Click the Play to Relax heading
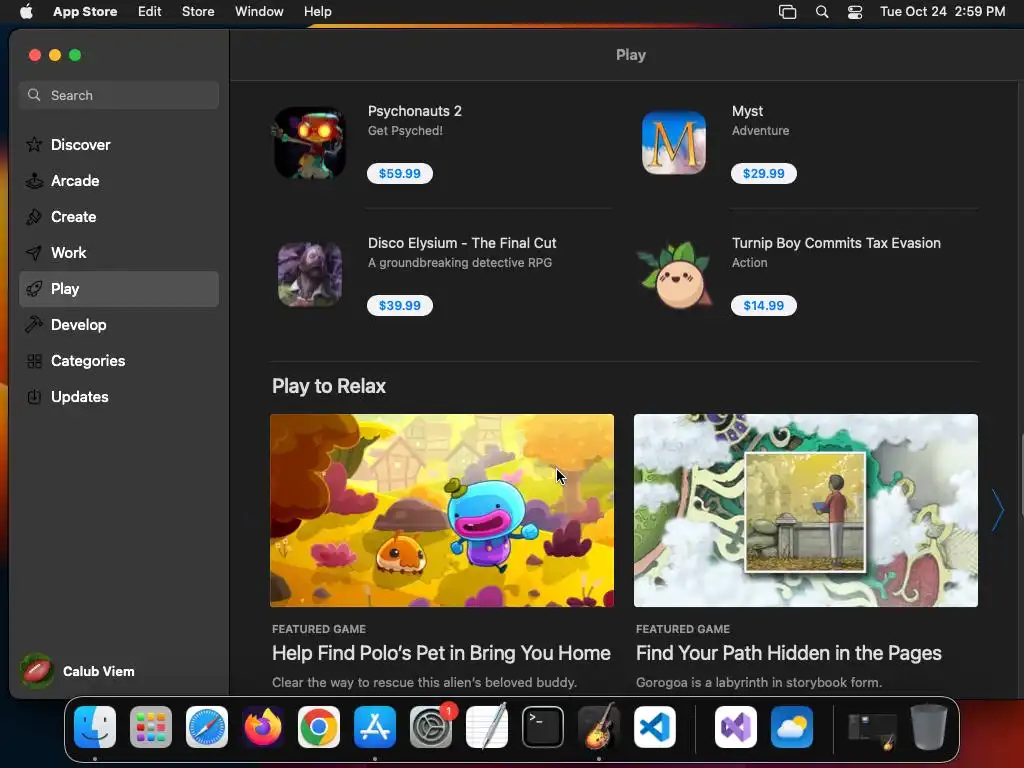 (x=328, y=386)
